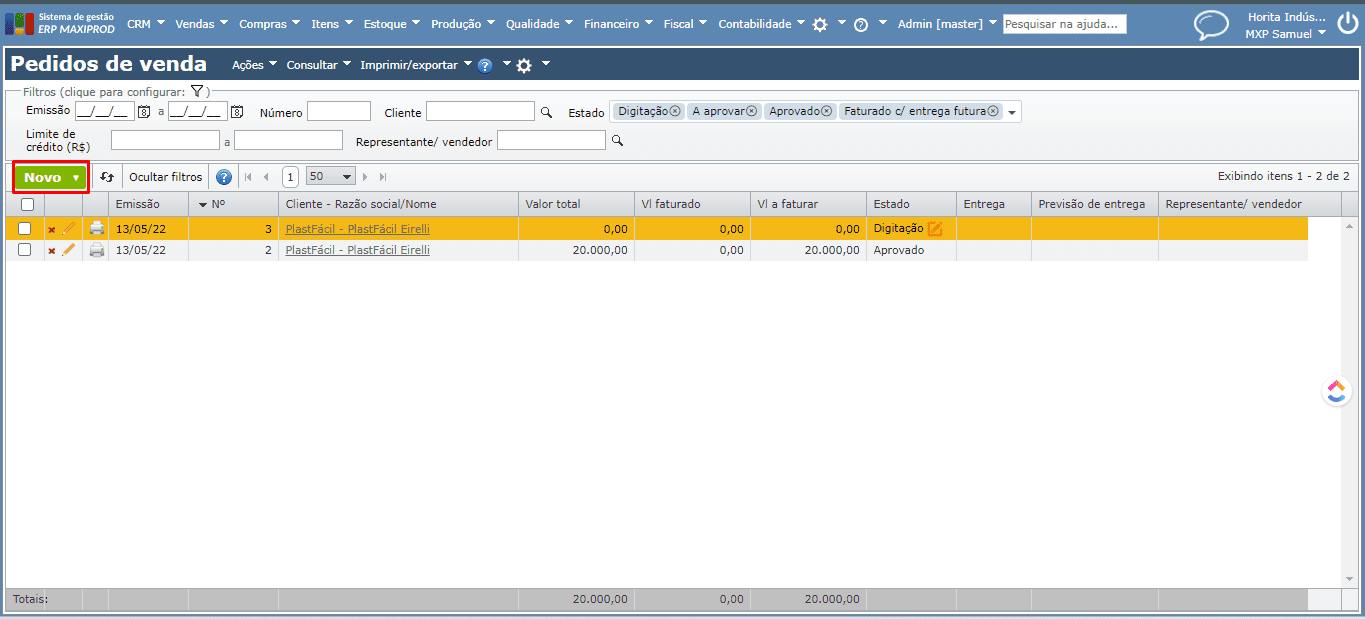The height and width of the screenshot is (619, 1365).
Task: Edit order number 2 with pencil icon
Action: point(69,250)
